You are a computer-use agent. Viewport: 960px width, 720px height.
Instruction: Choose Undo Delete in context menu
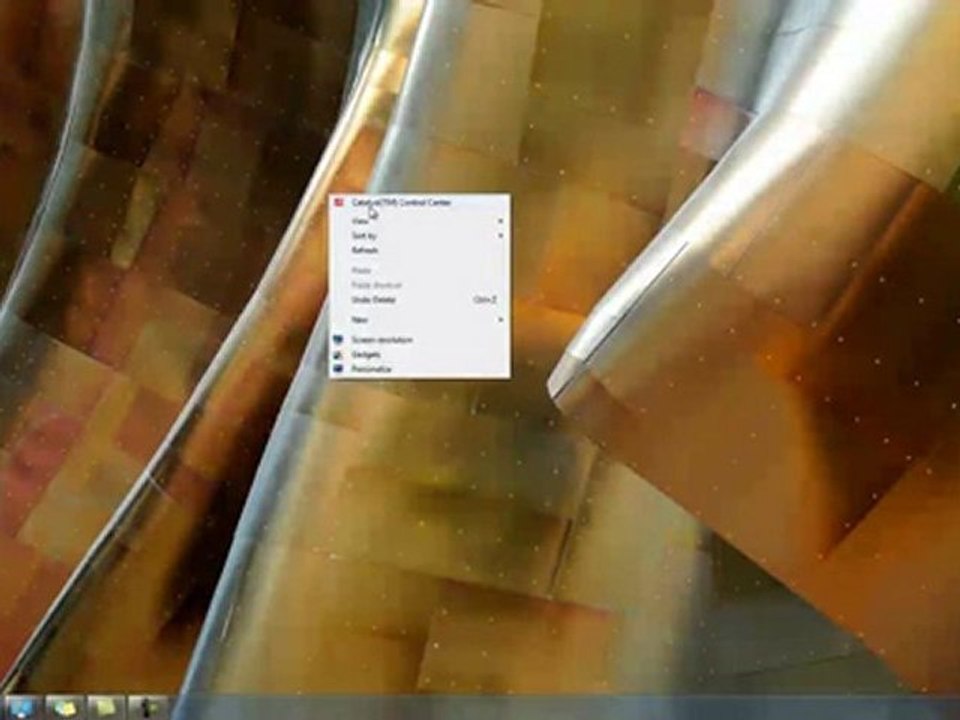click(x=419, y=300)
